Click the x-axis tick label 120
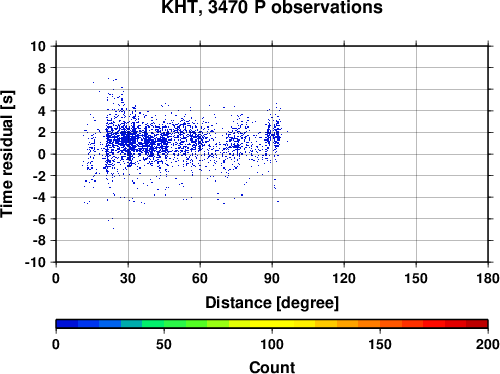Screen dimensions: 500x374 344,278
